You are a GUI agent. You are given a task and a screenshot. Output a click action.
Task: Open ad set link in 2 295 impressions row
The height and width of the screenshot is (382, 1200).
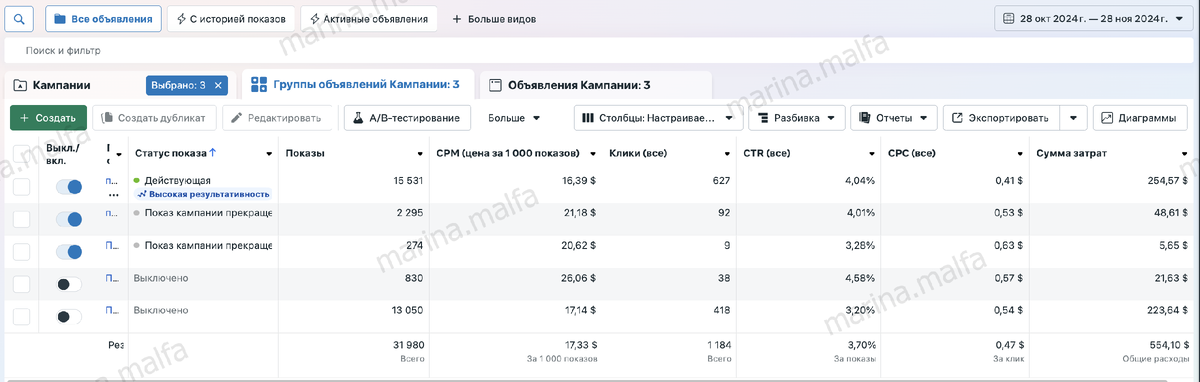click(x=111, y=213)
